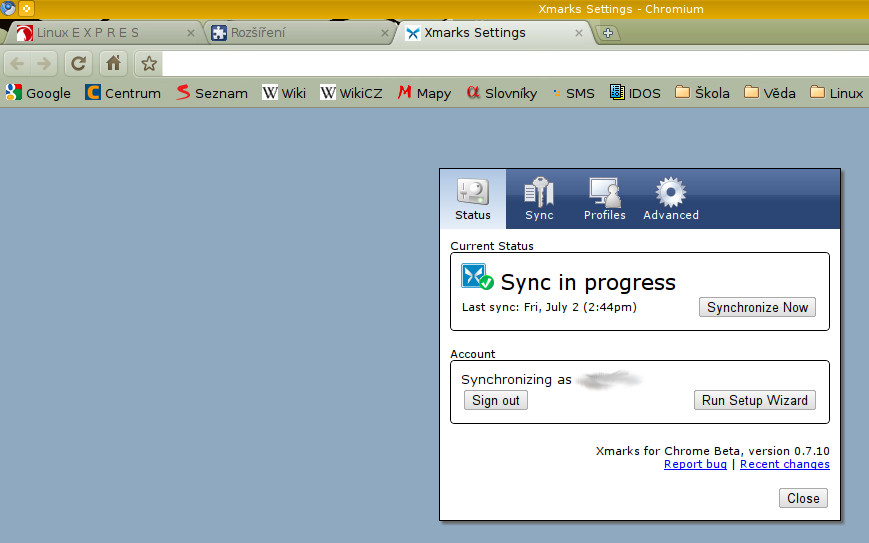Open the Wiki bookmark

(284, 93)
